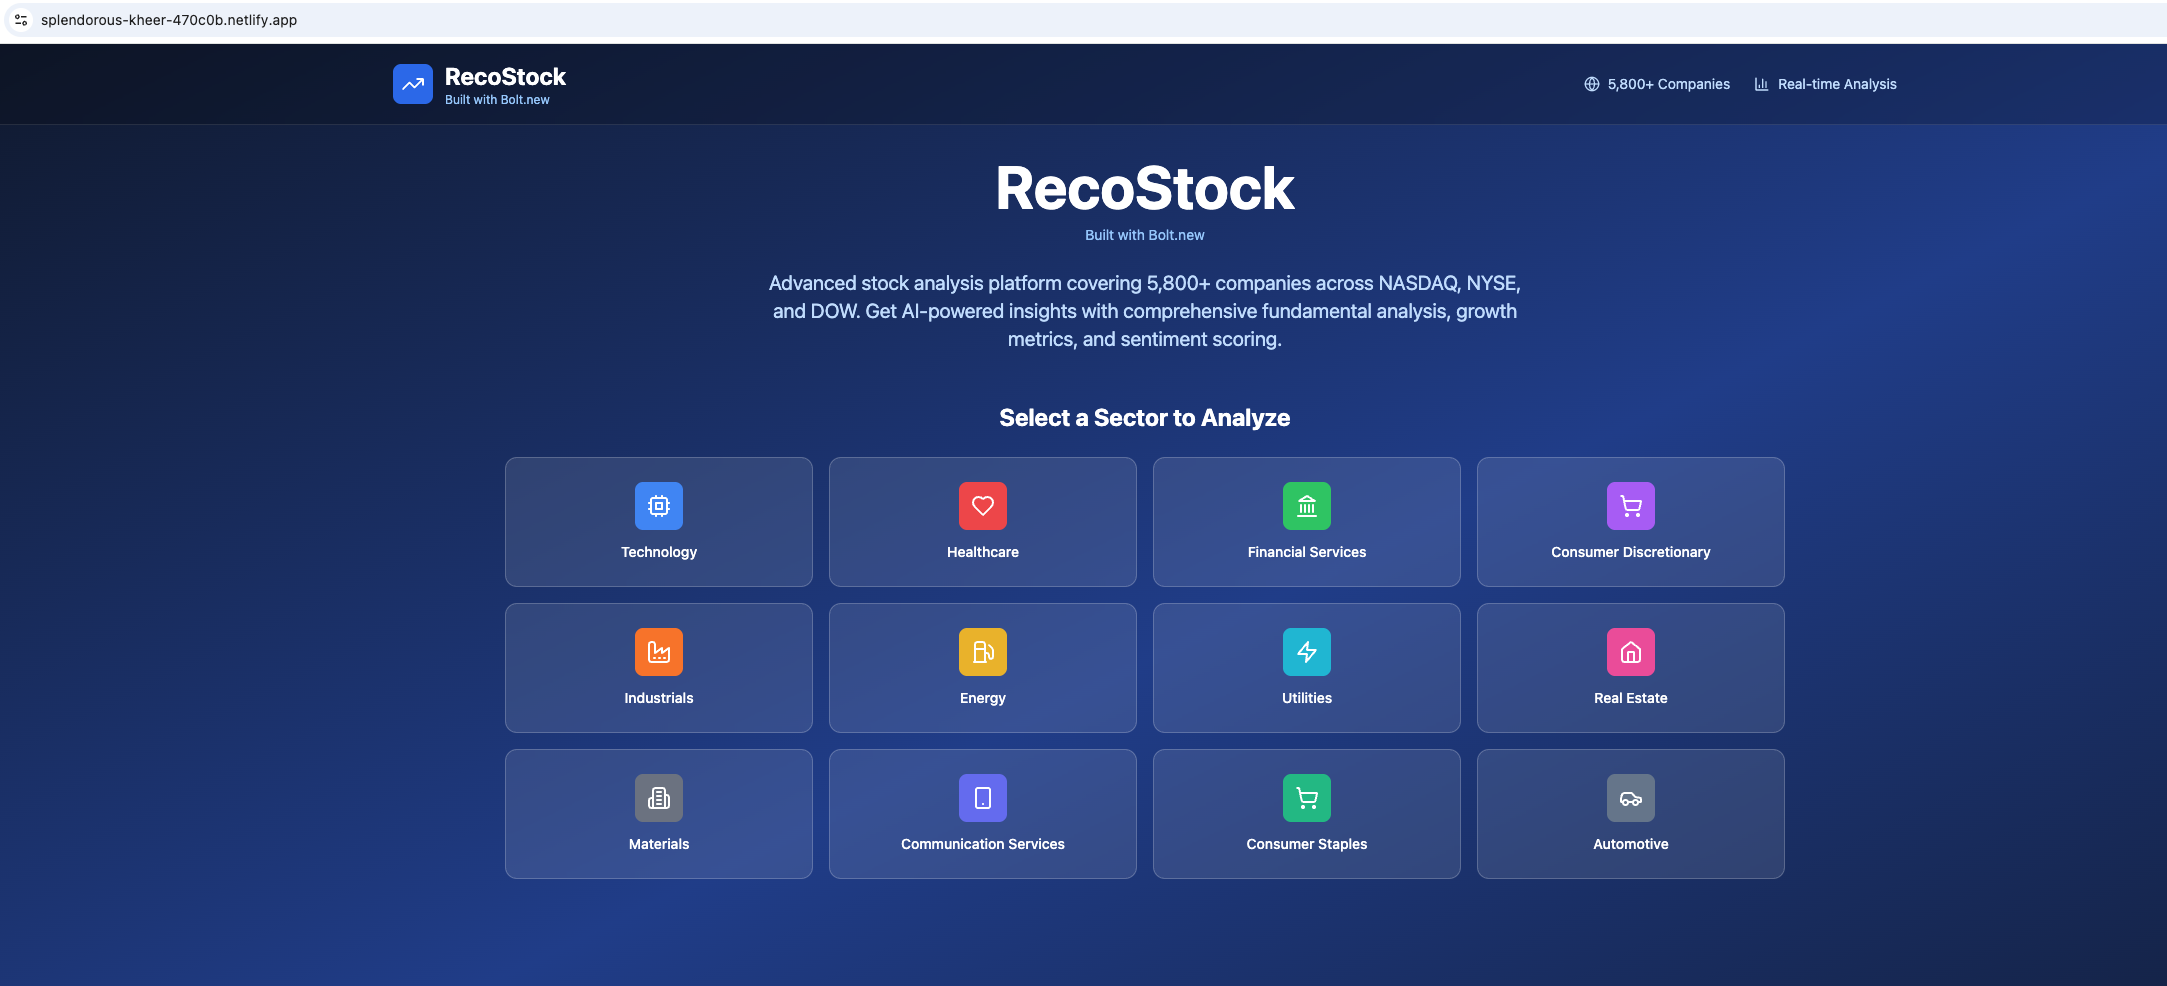This screenshot has width=2167, height=986.
Task: Click the Utilities lightning bolt icon
Action: 1307,652
